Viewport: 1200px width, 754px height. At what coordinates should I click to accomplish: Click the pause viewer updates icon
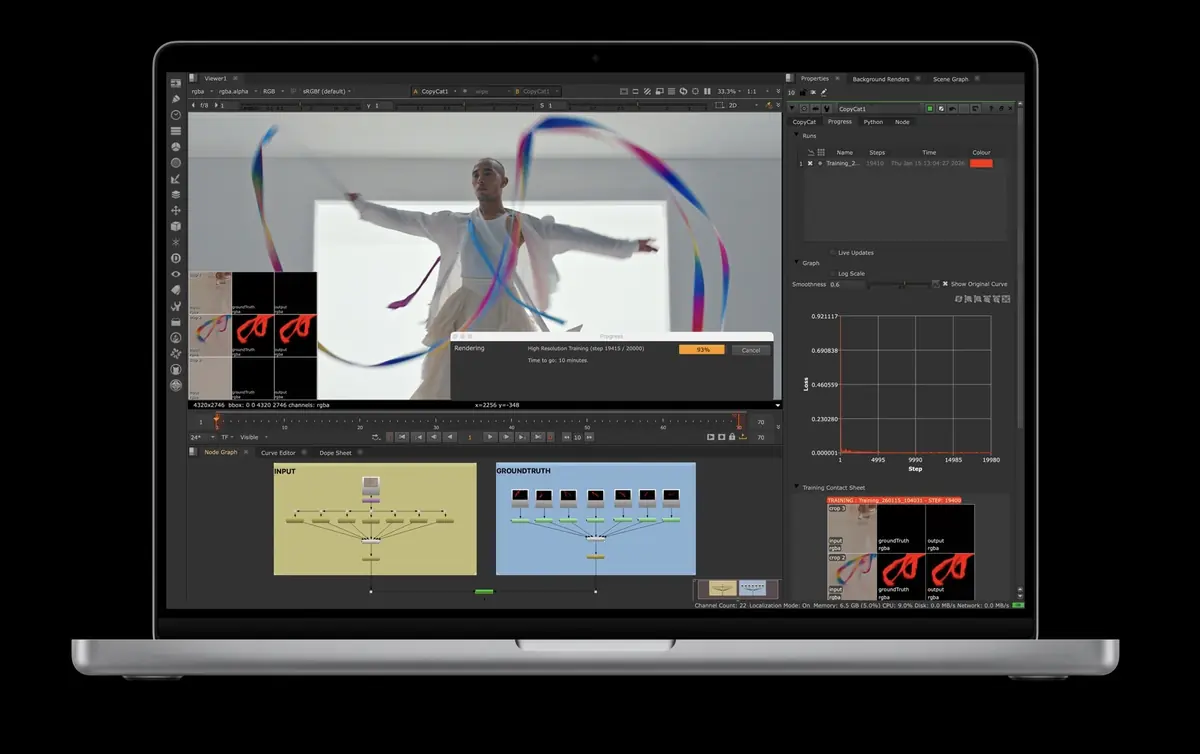(x=707, y=91)
